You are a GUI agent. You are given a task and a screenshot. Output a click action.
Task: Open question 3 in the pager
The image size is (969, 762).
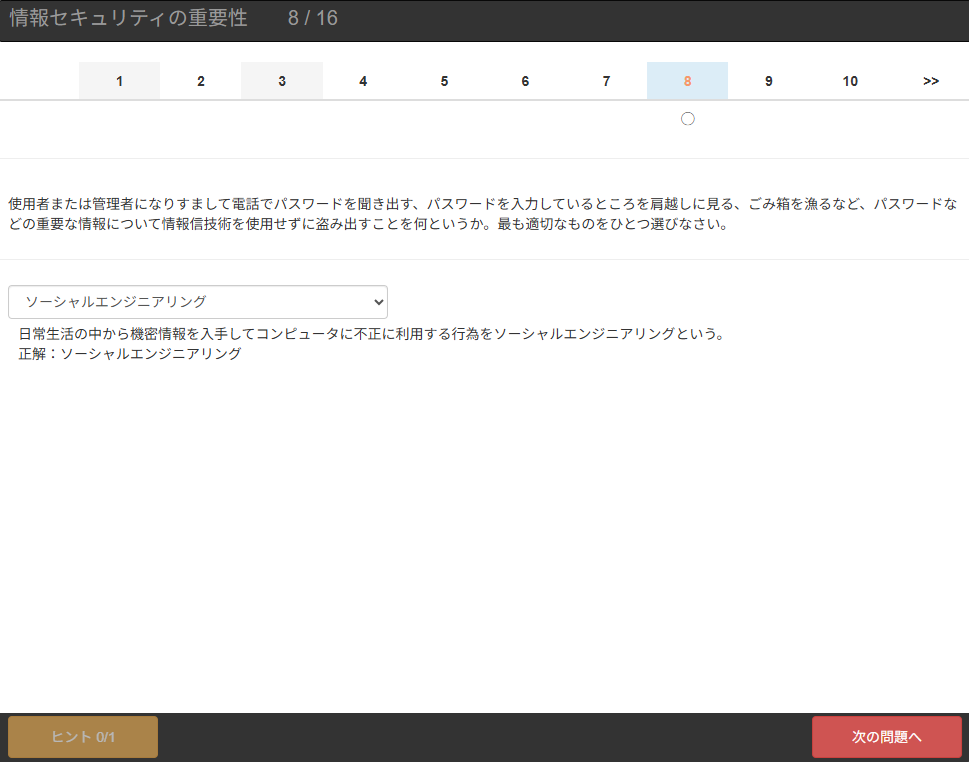(x=281, y=81)
